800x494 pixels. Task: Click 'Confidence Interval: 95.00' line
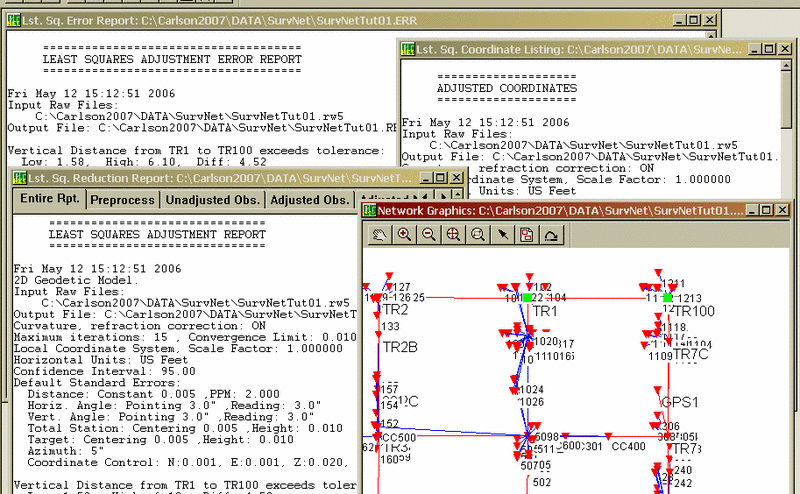pos(105,372)
